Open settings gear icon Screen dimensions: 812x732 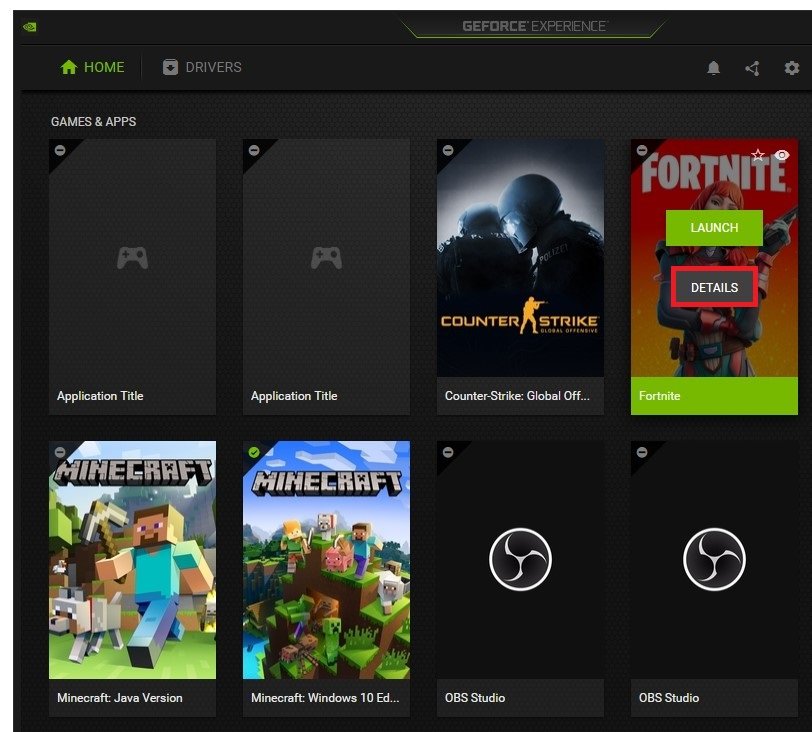point(791,68)
